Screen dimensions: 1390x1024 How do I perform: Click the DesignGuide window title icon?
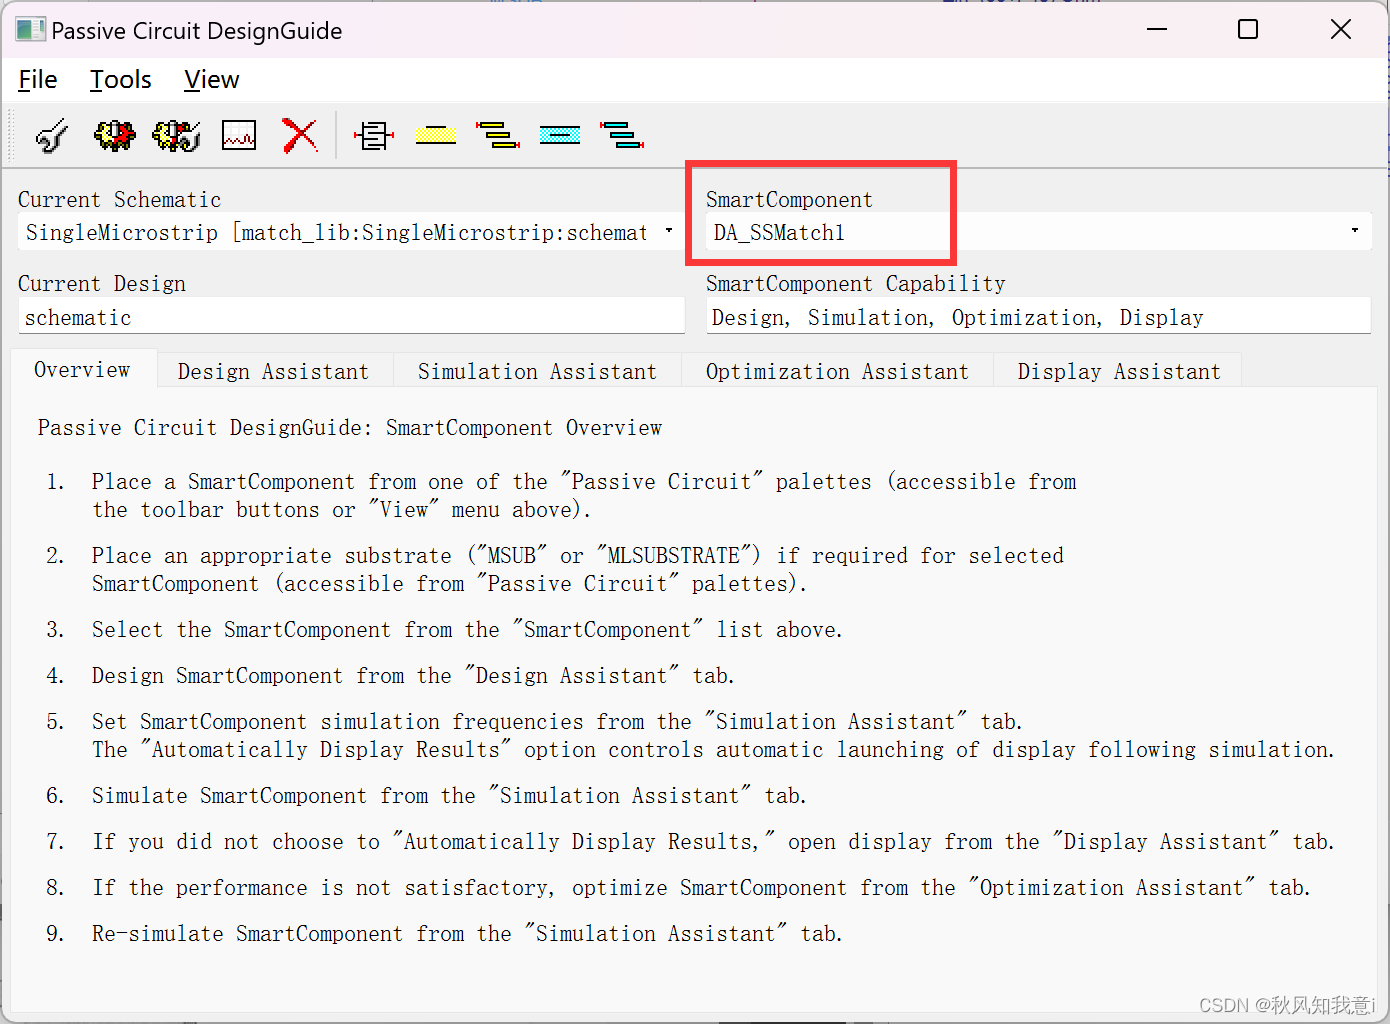tap(30, 30)
